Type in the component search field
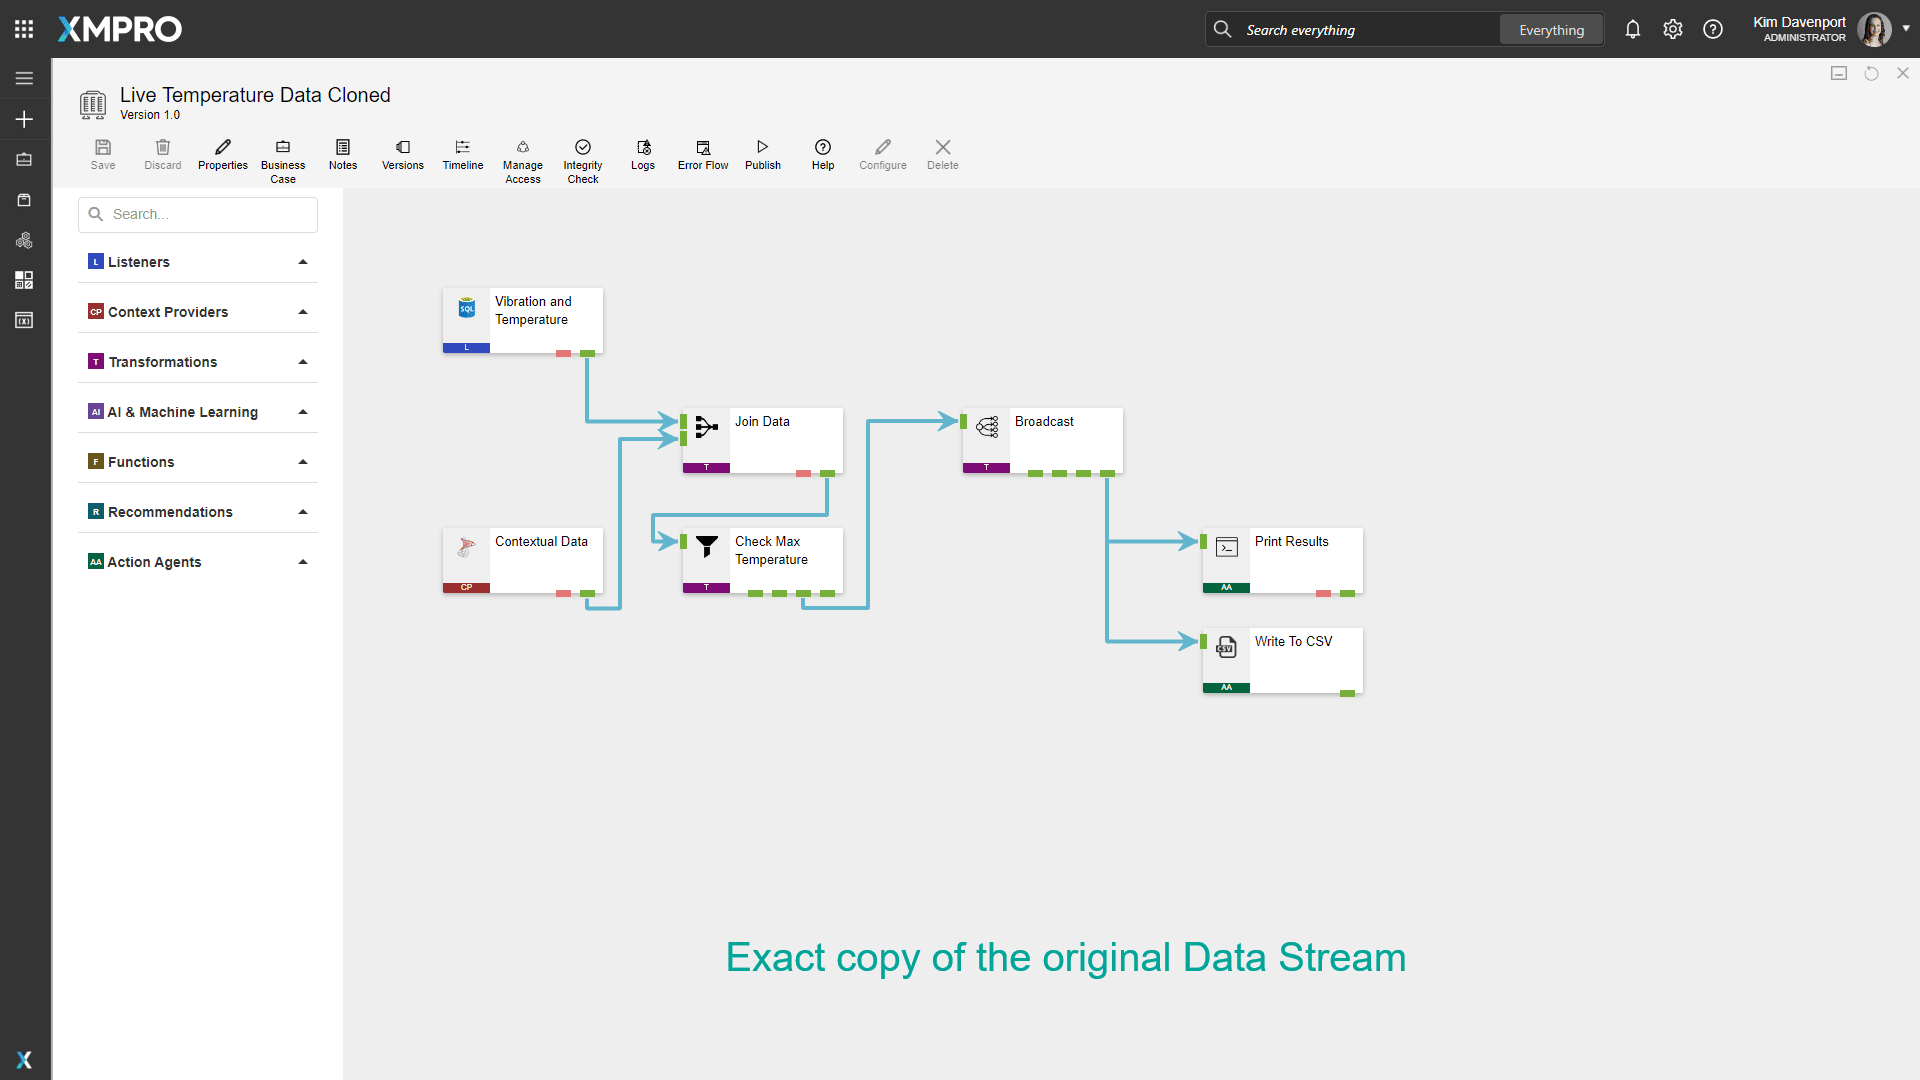Viewport: 1920px width, 1080px height. coord(197,214)
